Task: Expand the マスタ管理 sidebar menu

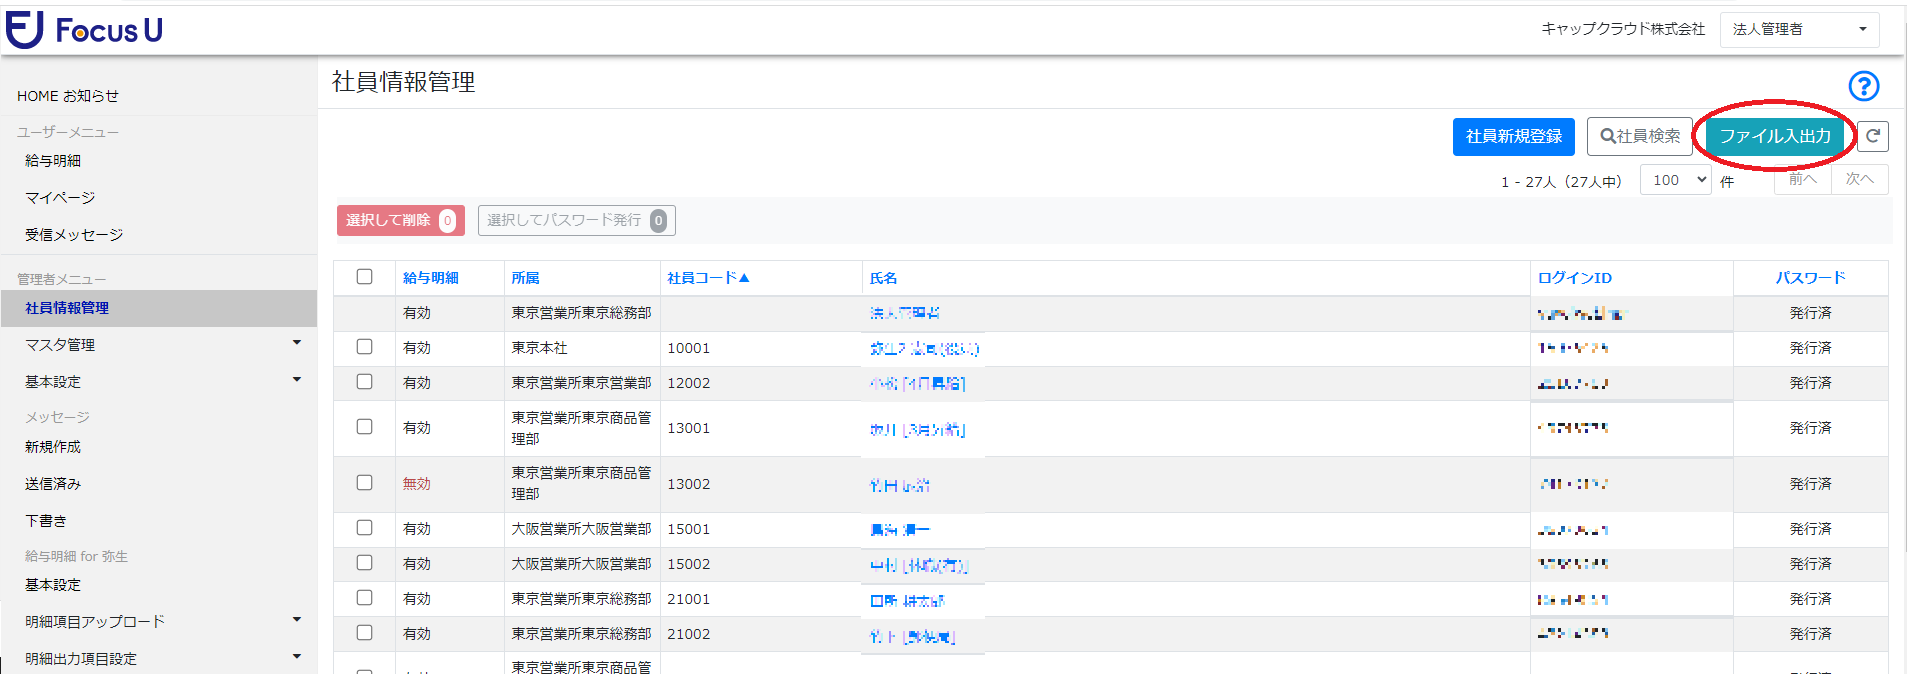Action: click(159, 345)
